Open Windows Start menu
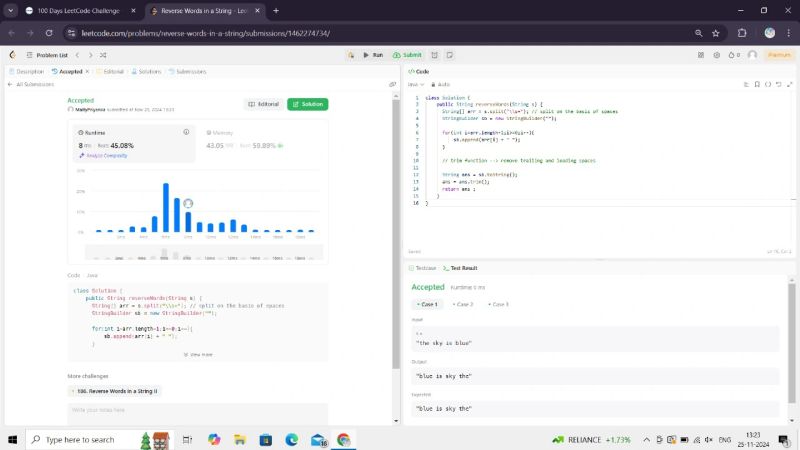Viewport: 800px width, 450px height. click(x=13, y=439)
